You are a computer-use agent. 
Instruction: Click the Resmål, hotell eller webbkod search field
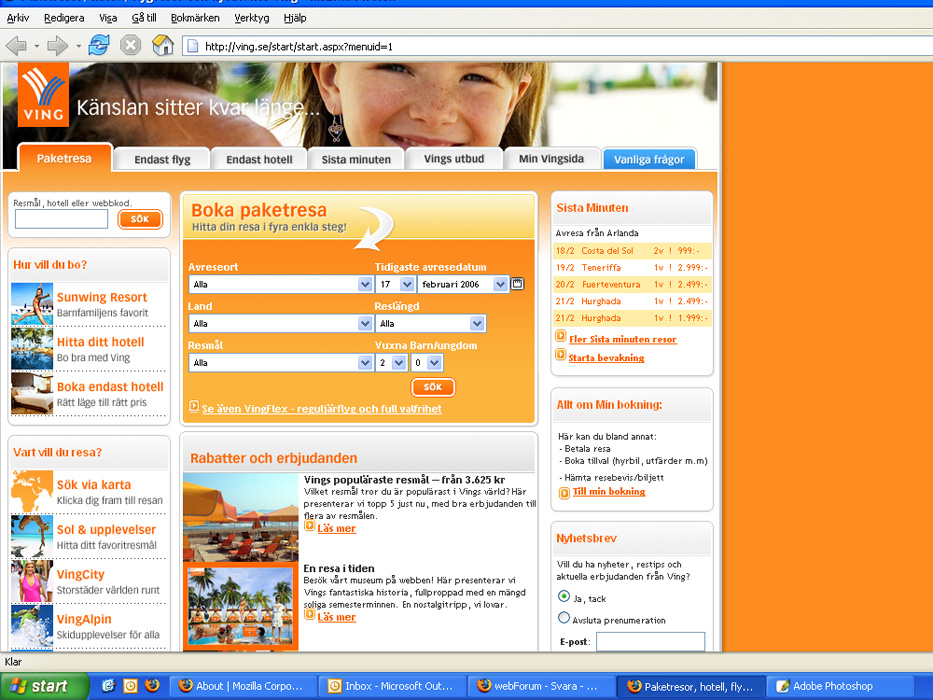click(61, 219)
